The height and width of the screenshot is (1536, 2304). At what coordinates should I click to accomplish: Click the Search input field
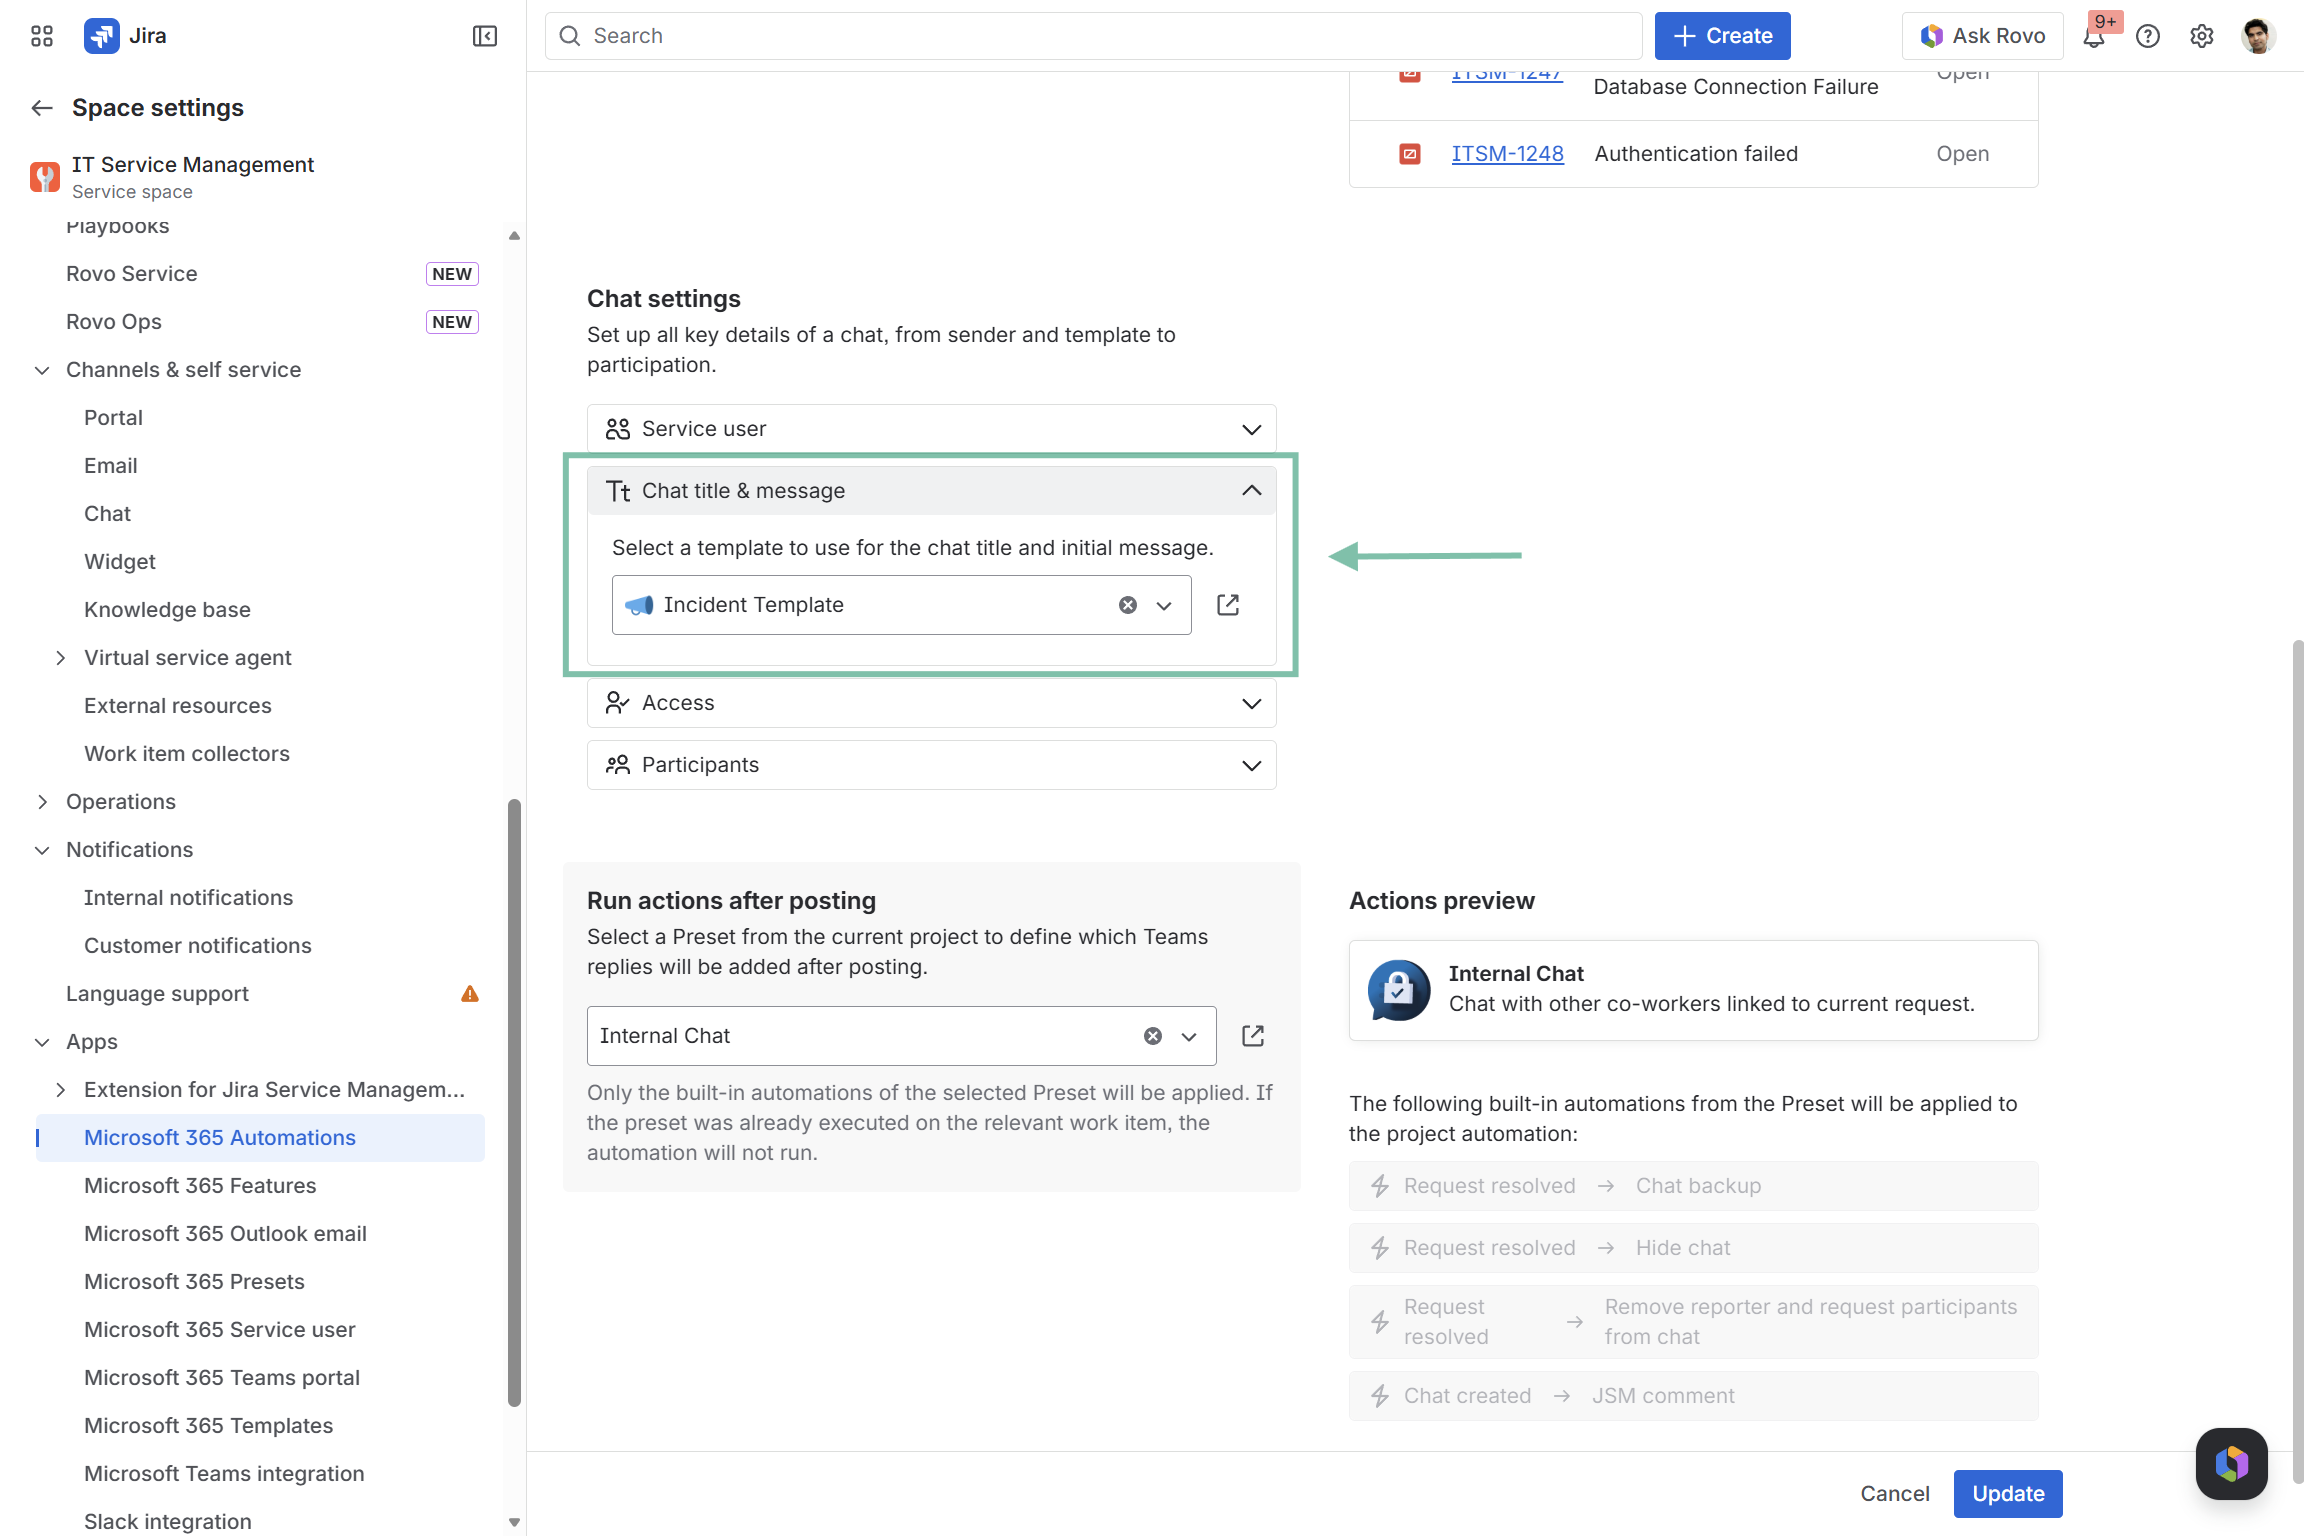coord(1093,36)
